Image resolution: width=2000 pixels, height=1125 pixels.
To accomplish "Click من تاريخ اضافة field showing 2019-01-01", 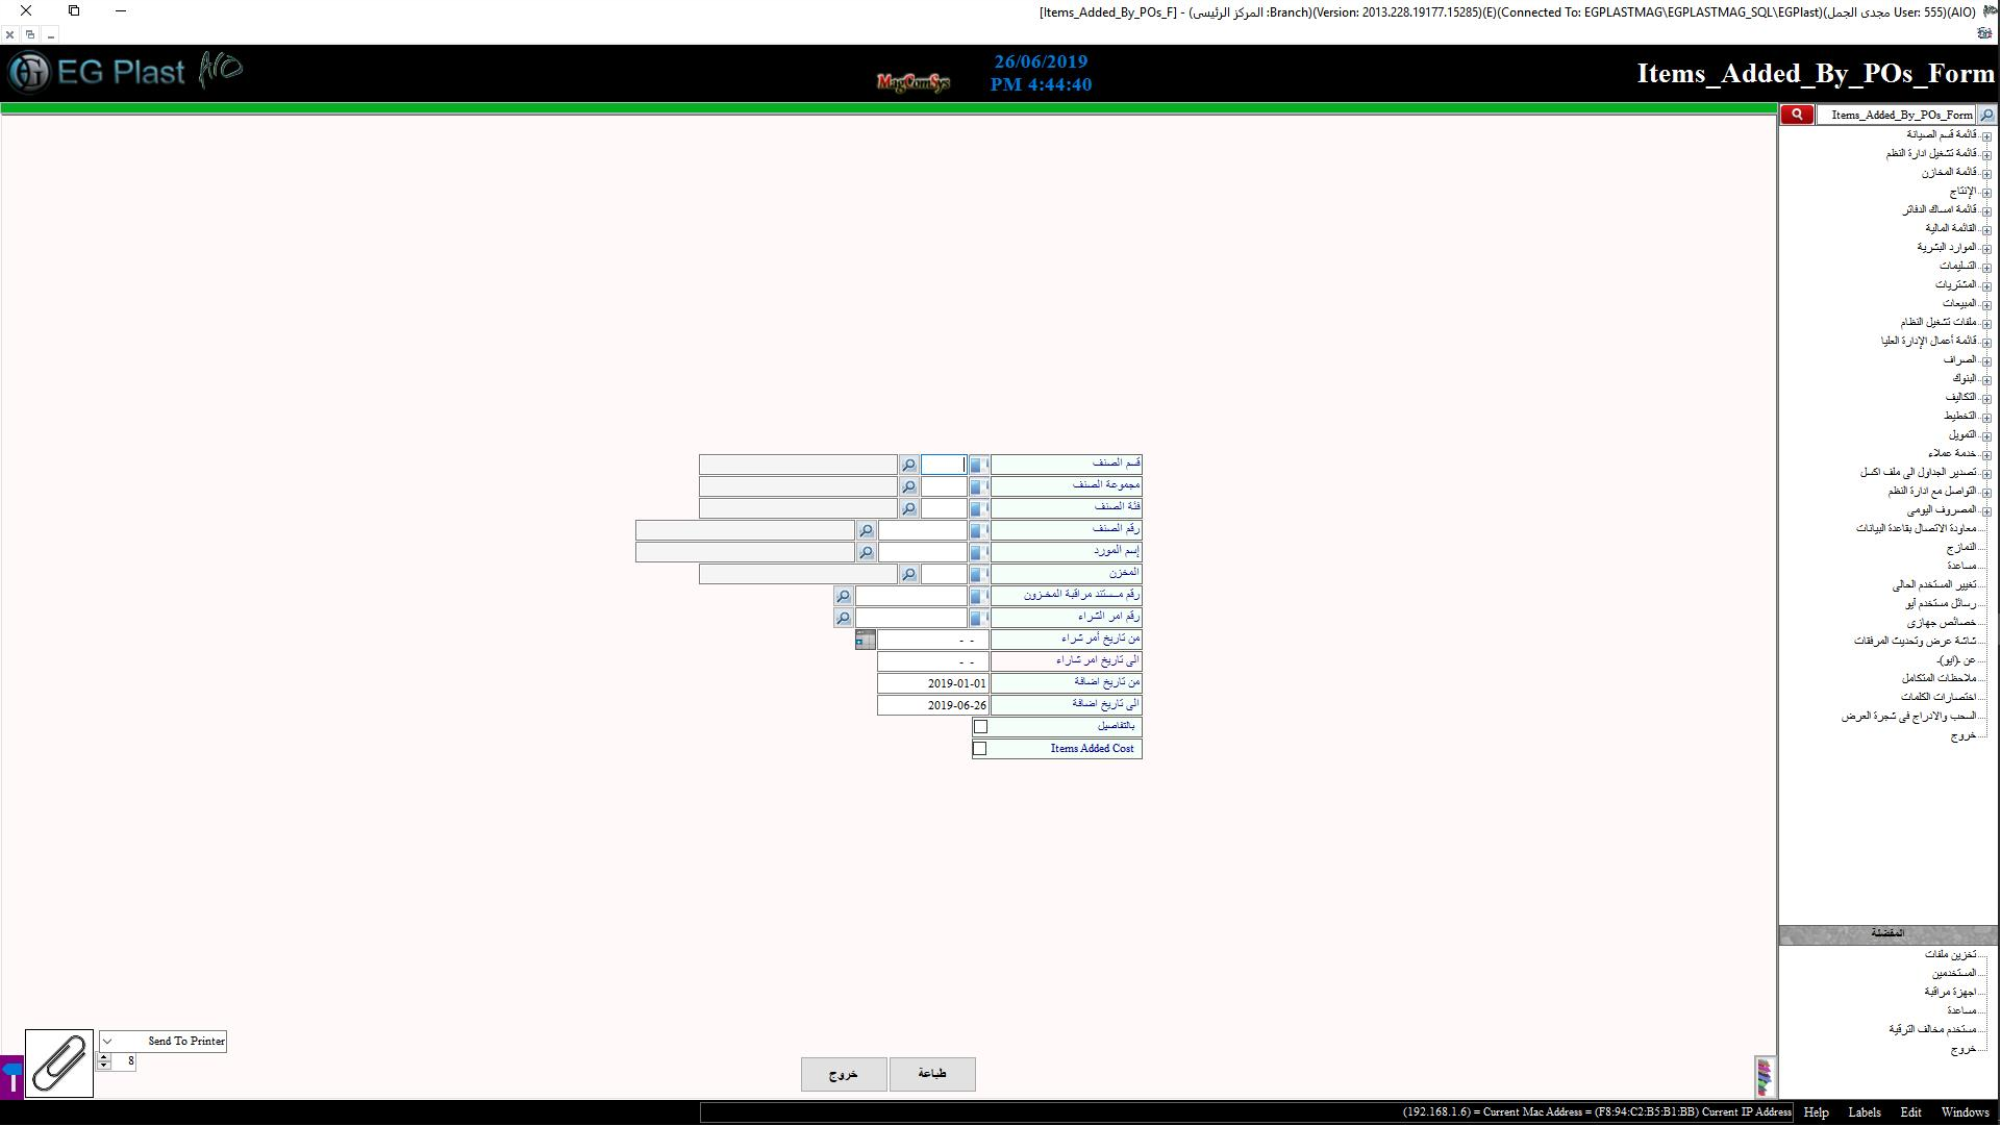I will pyautogui.click(x=933, y=684).
